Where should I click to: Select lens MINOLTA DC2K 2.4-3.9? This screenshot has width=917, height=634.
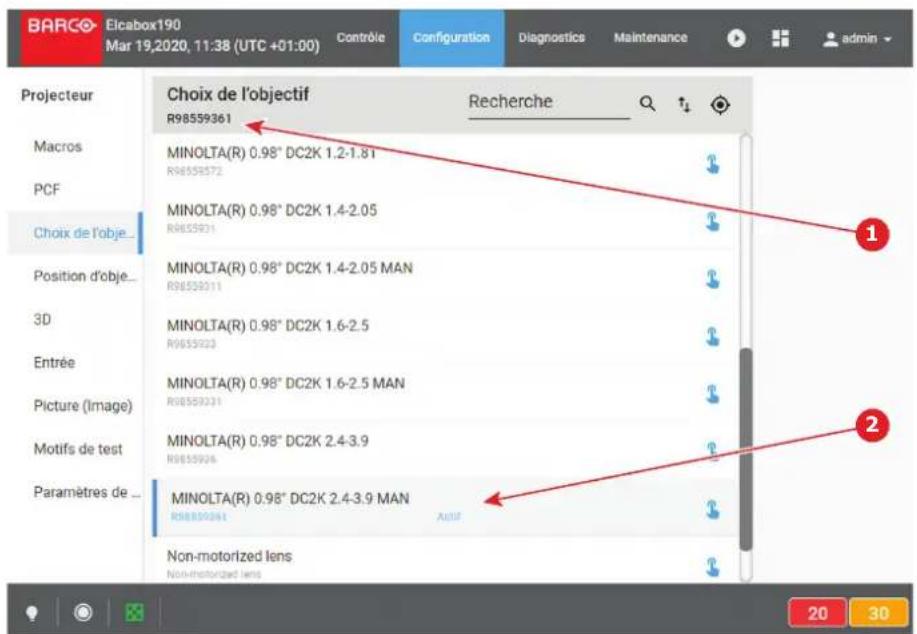click(444, 449)
